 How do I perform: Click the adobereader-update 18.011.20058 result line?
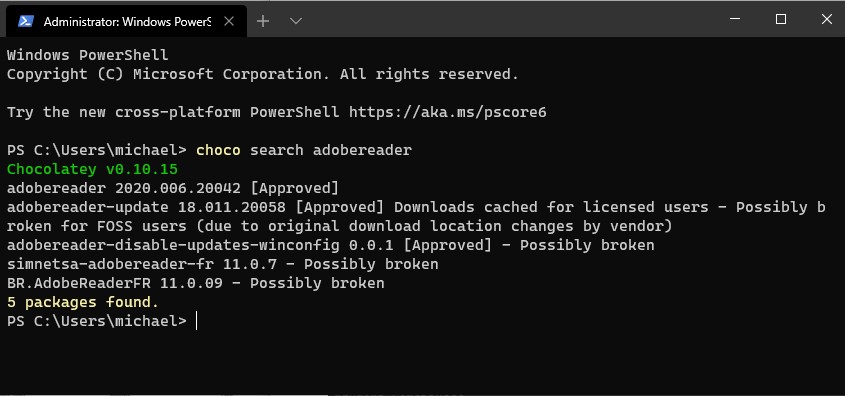pyautogui.click(x=416, y=217)
